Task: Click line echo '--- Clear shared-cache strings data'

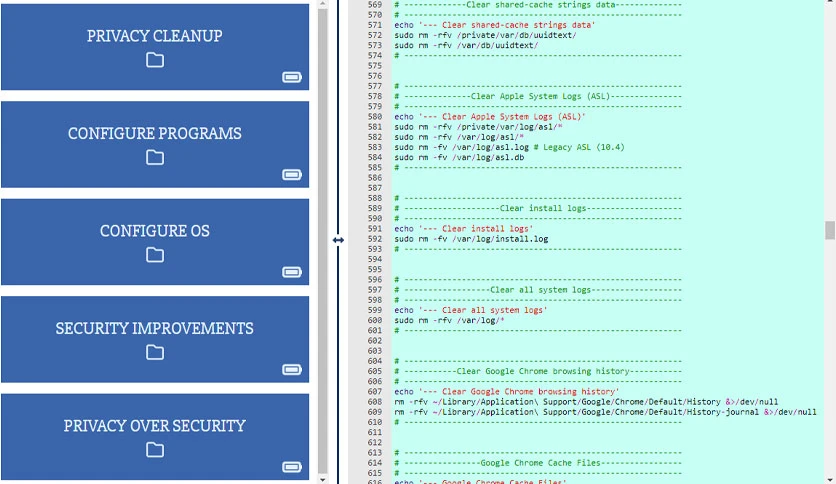Action: pyautogui.click(x=494, y=25)
